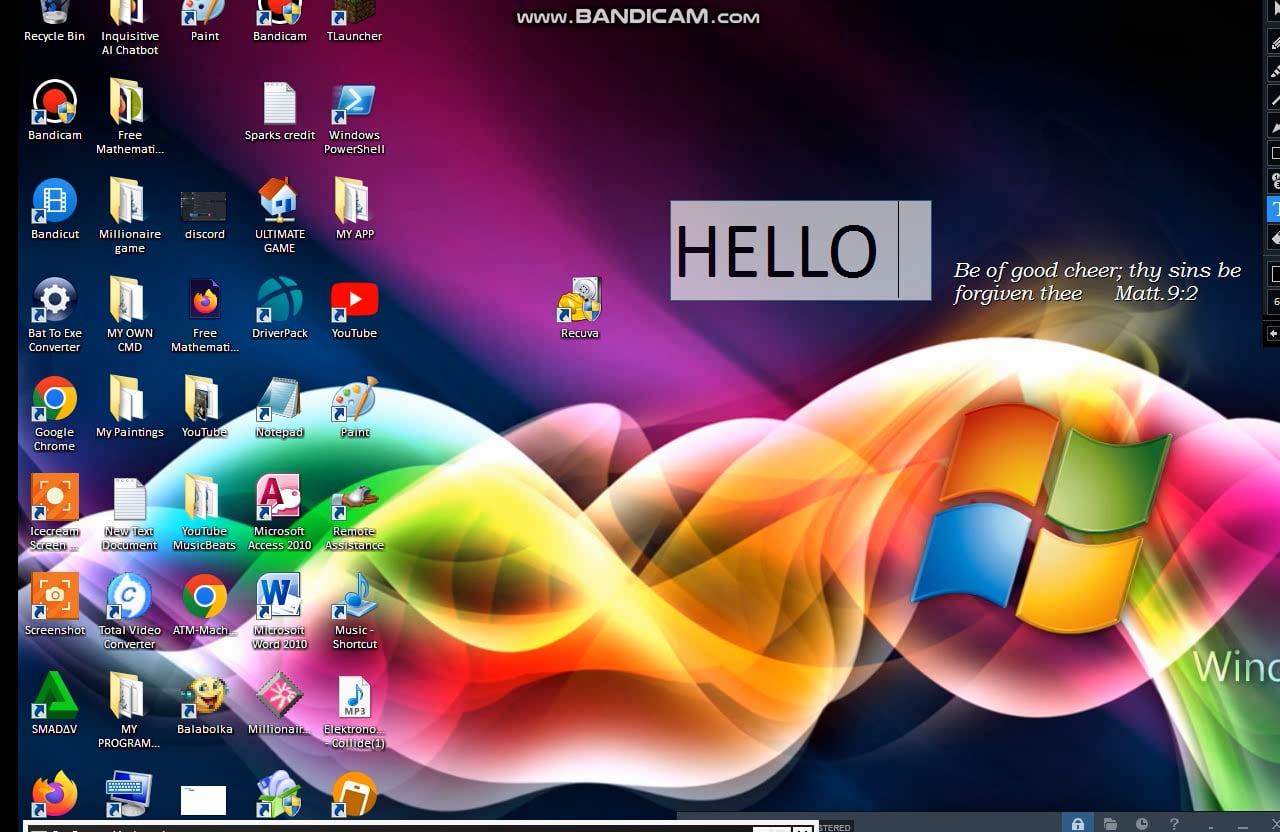Image resolution: width=1280 pixels, height=832 pixels.
Task: Open the Free Mathemati... Firefox HTML file
Action: pos(204,315)
